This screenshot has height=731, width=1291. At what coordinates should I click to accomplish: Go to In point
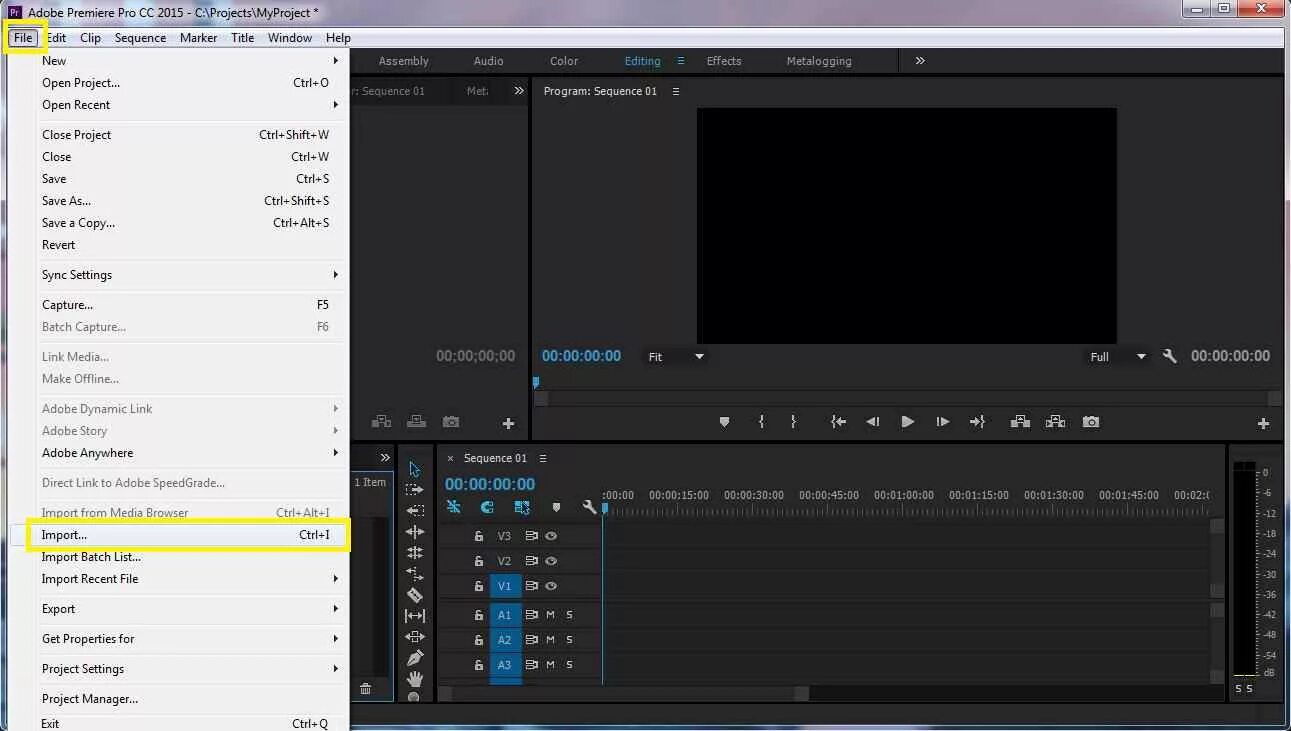click(x=838, y=422)
